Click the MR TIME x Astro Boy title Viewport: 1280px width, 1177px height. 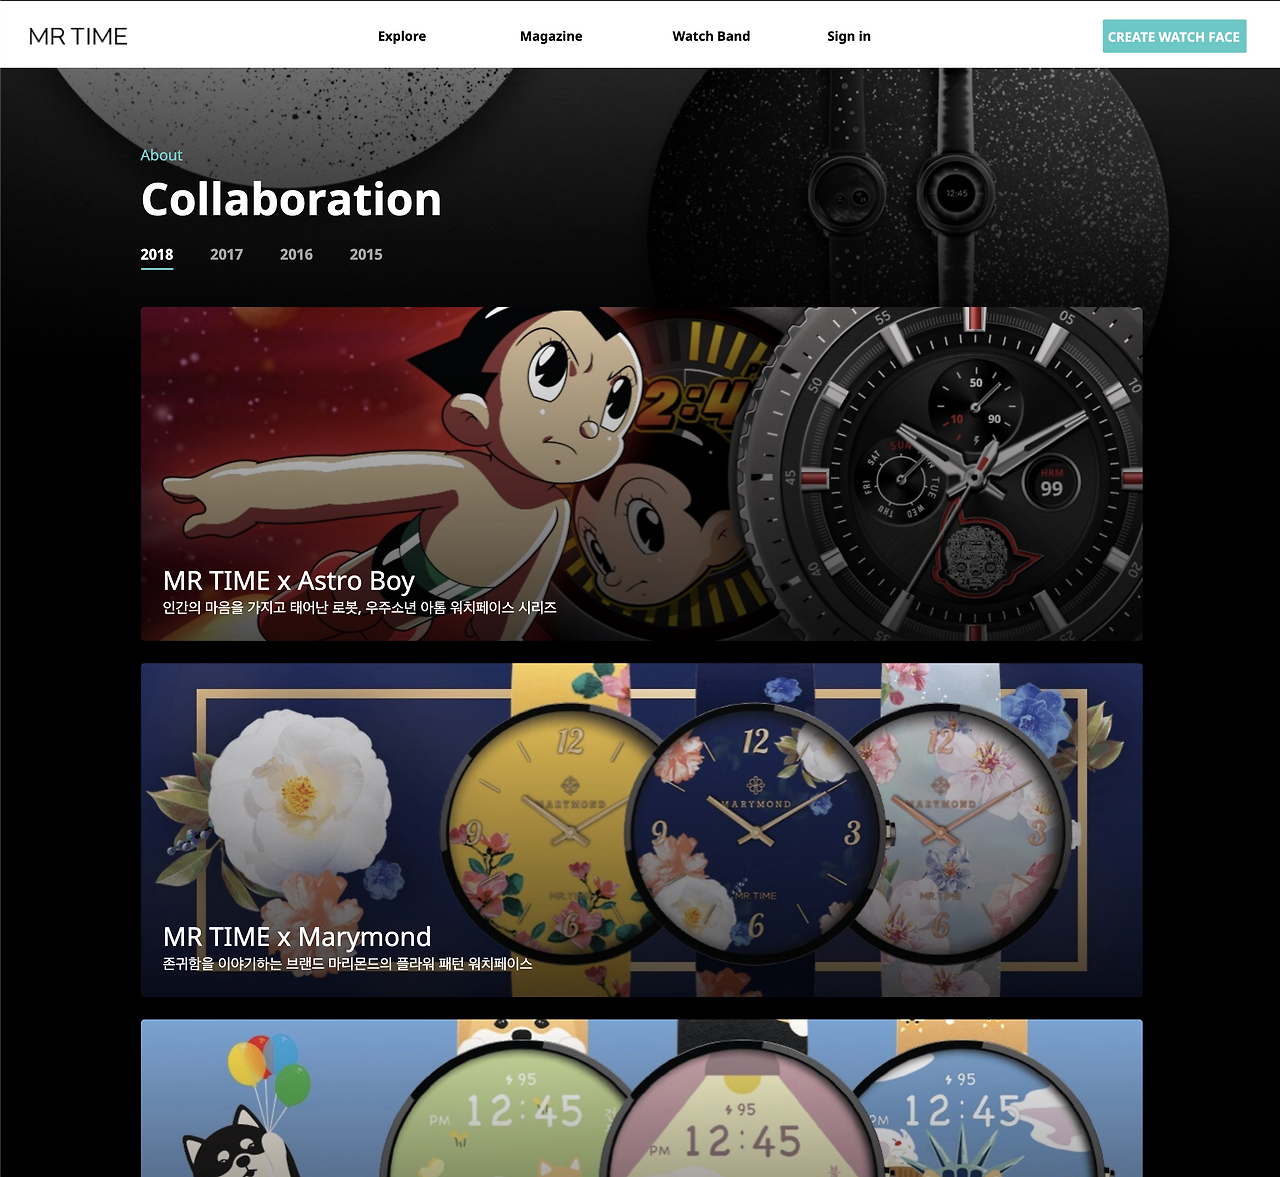point(289,581)
